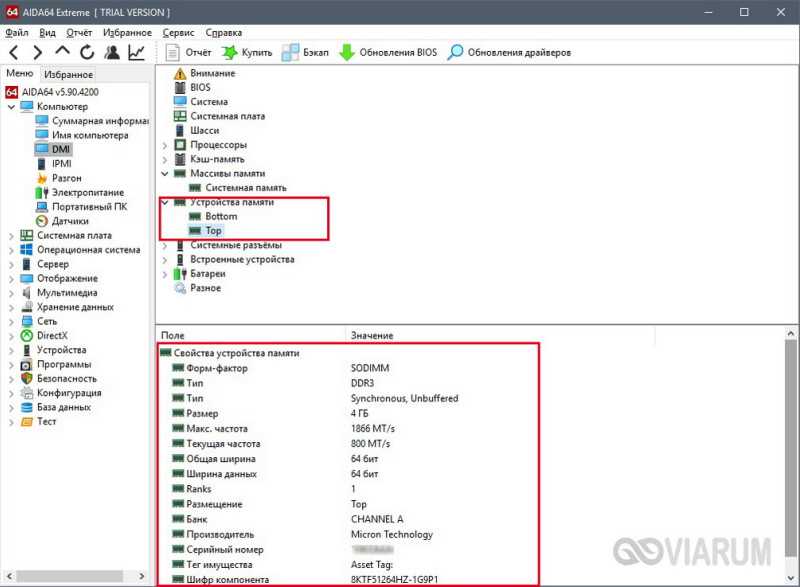
Task: Open the user profile toolbar icon
Action: [112, 52]
